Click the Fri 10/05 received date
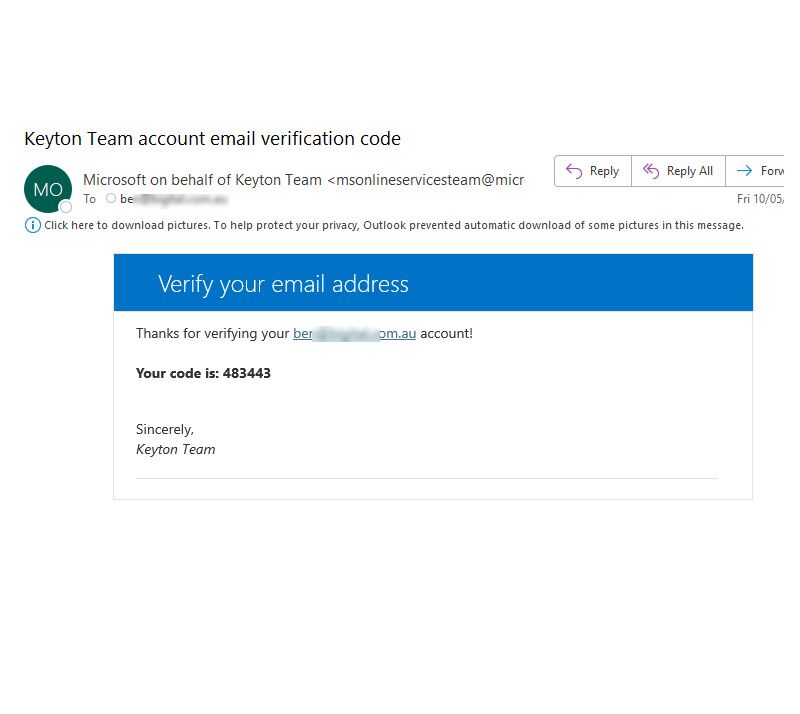This screenshot has height=714, width=800. [759, 199]
